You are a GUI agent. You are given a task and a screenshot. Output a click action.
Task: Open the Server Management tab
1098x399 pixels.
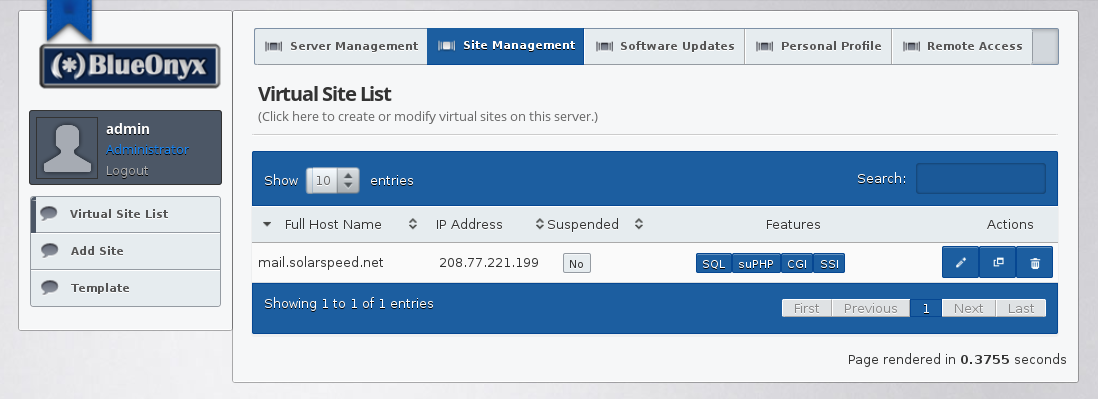pyautogui.click(x=341, y=46)
